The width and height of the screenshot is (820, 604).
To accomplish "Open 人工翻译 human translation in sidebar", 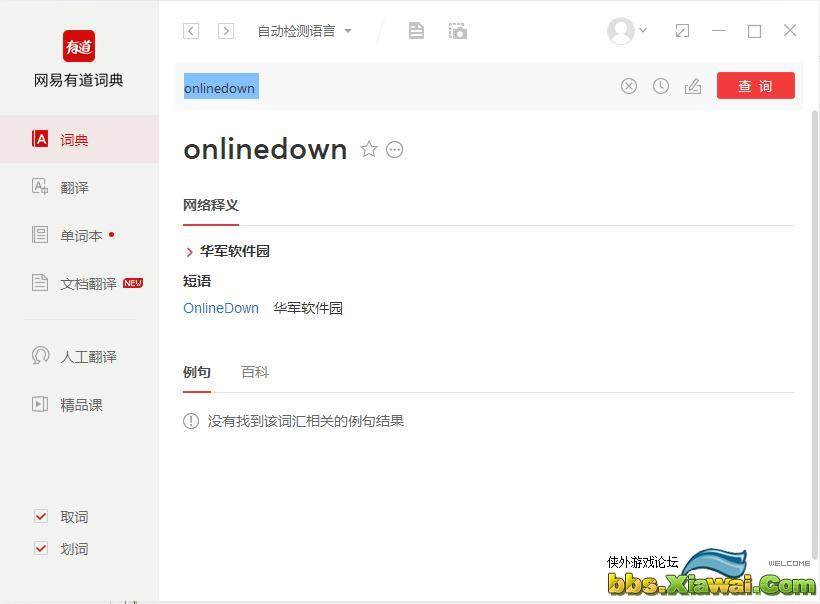I will pyautogui.click(x=79, y=357).
